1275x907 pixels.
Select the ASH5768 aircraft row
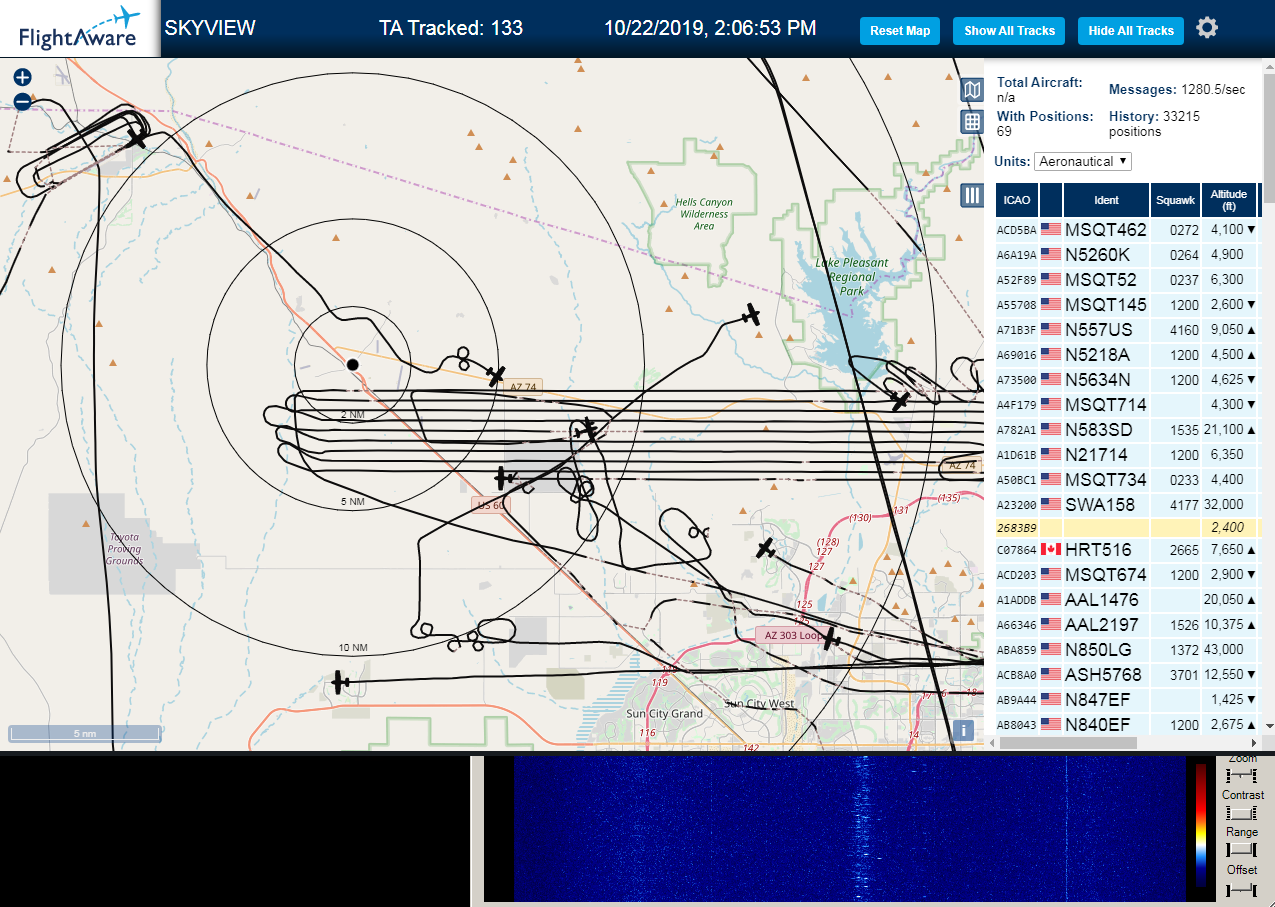(x=1128, y=674)
